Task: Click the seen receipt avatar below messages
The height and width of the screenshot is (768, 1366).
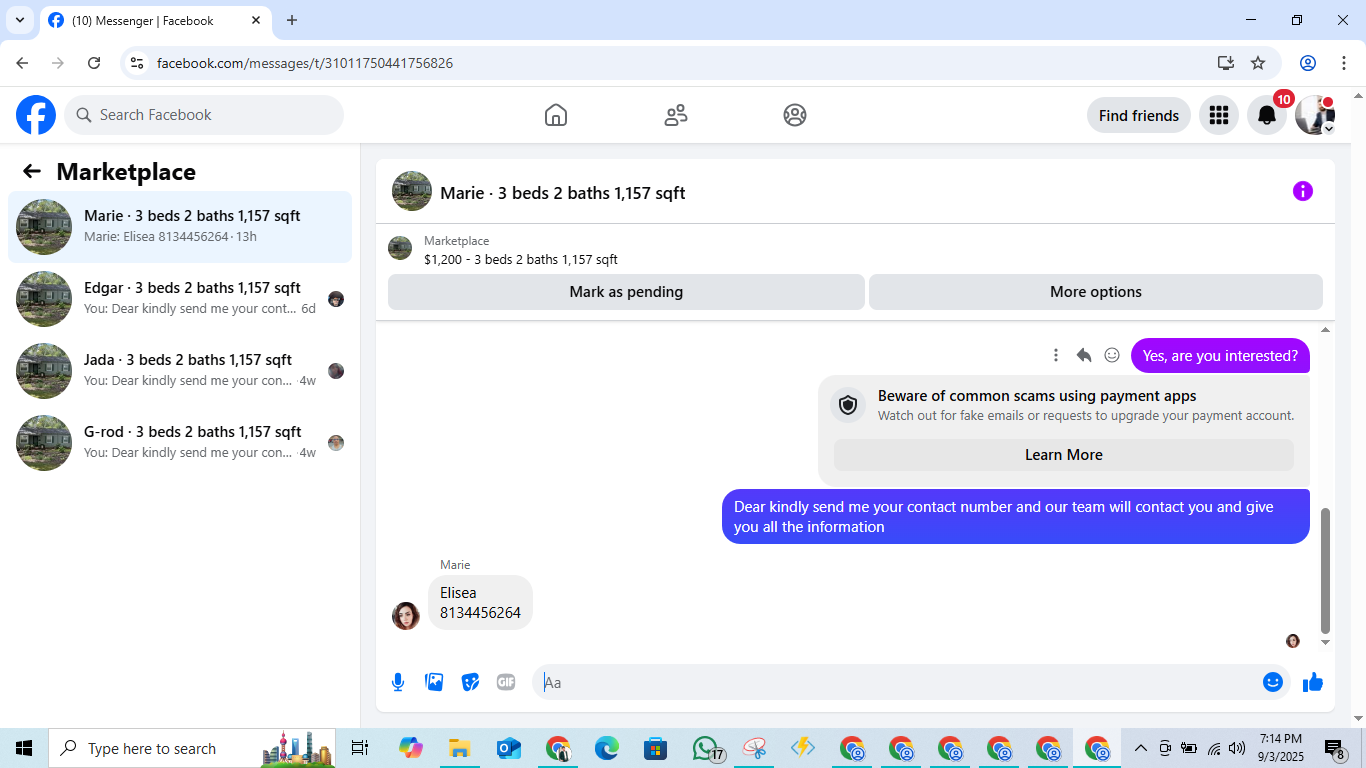Action: (x=1293, y=641)
